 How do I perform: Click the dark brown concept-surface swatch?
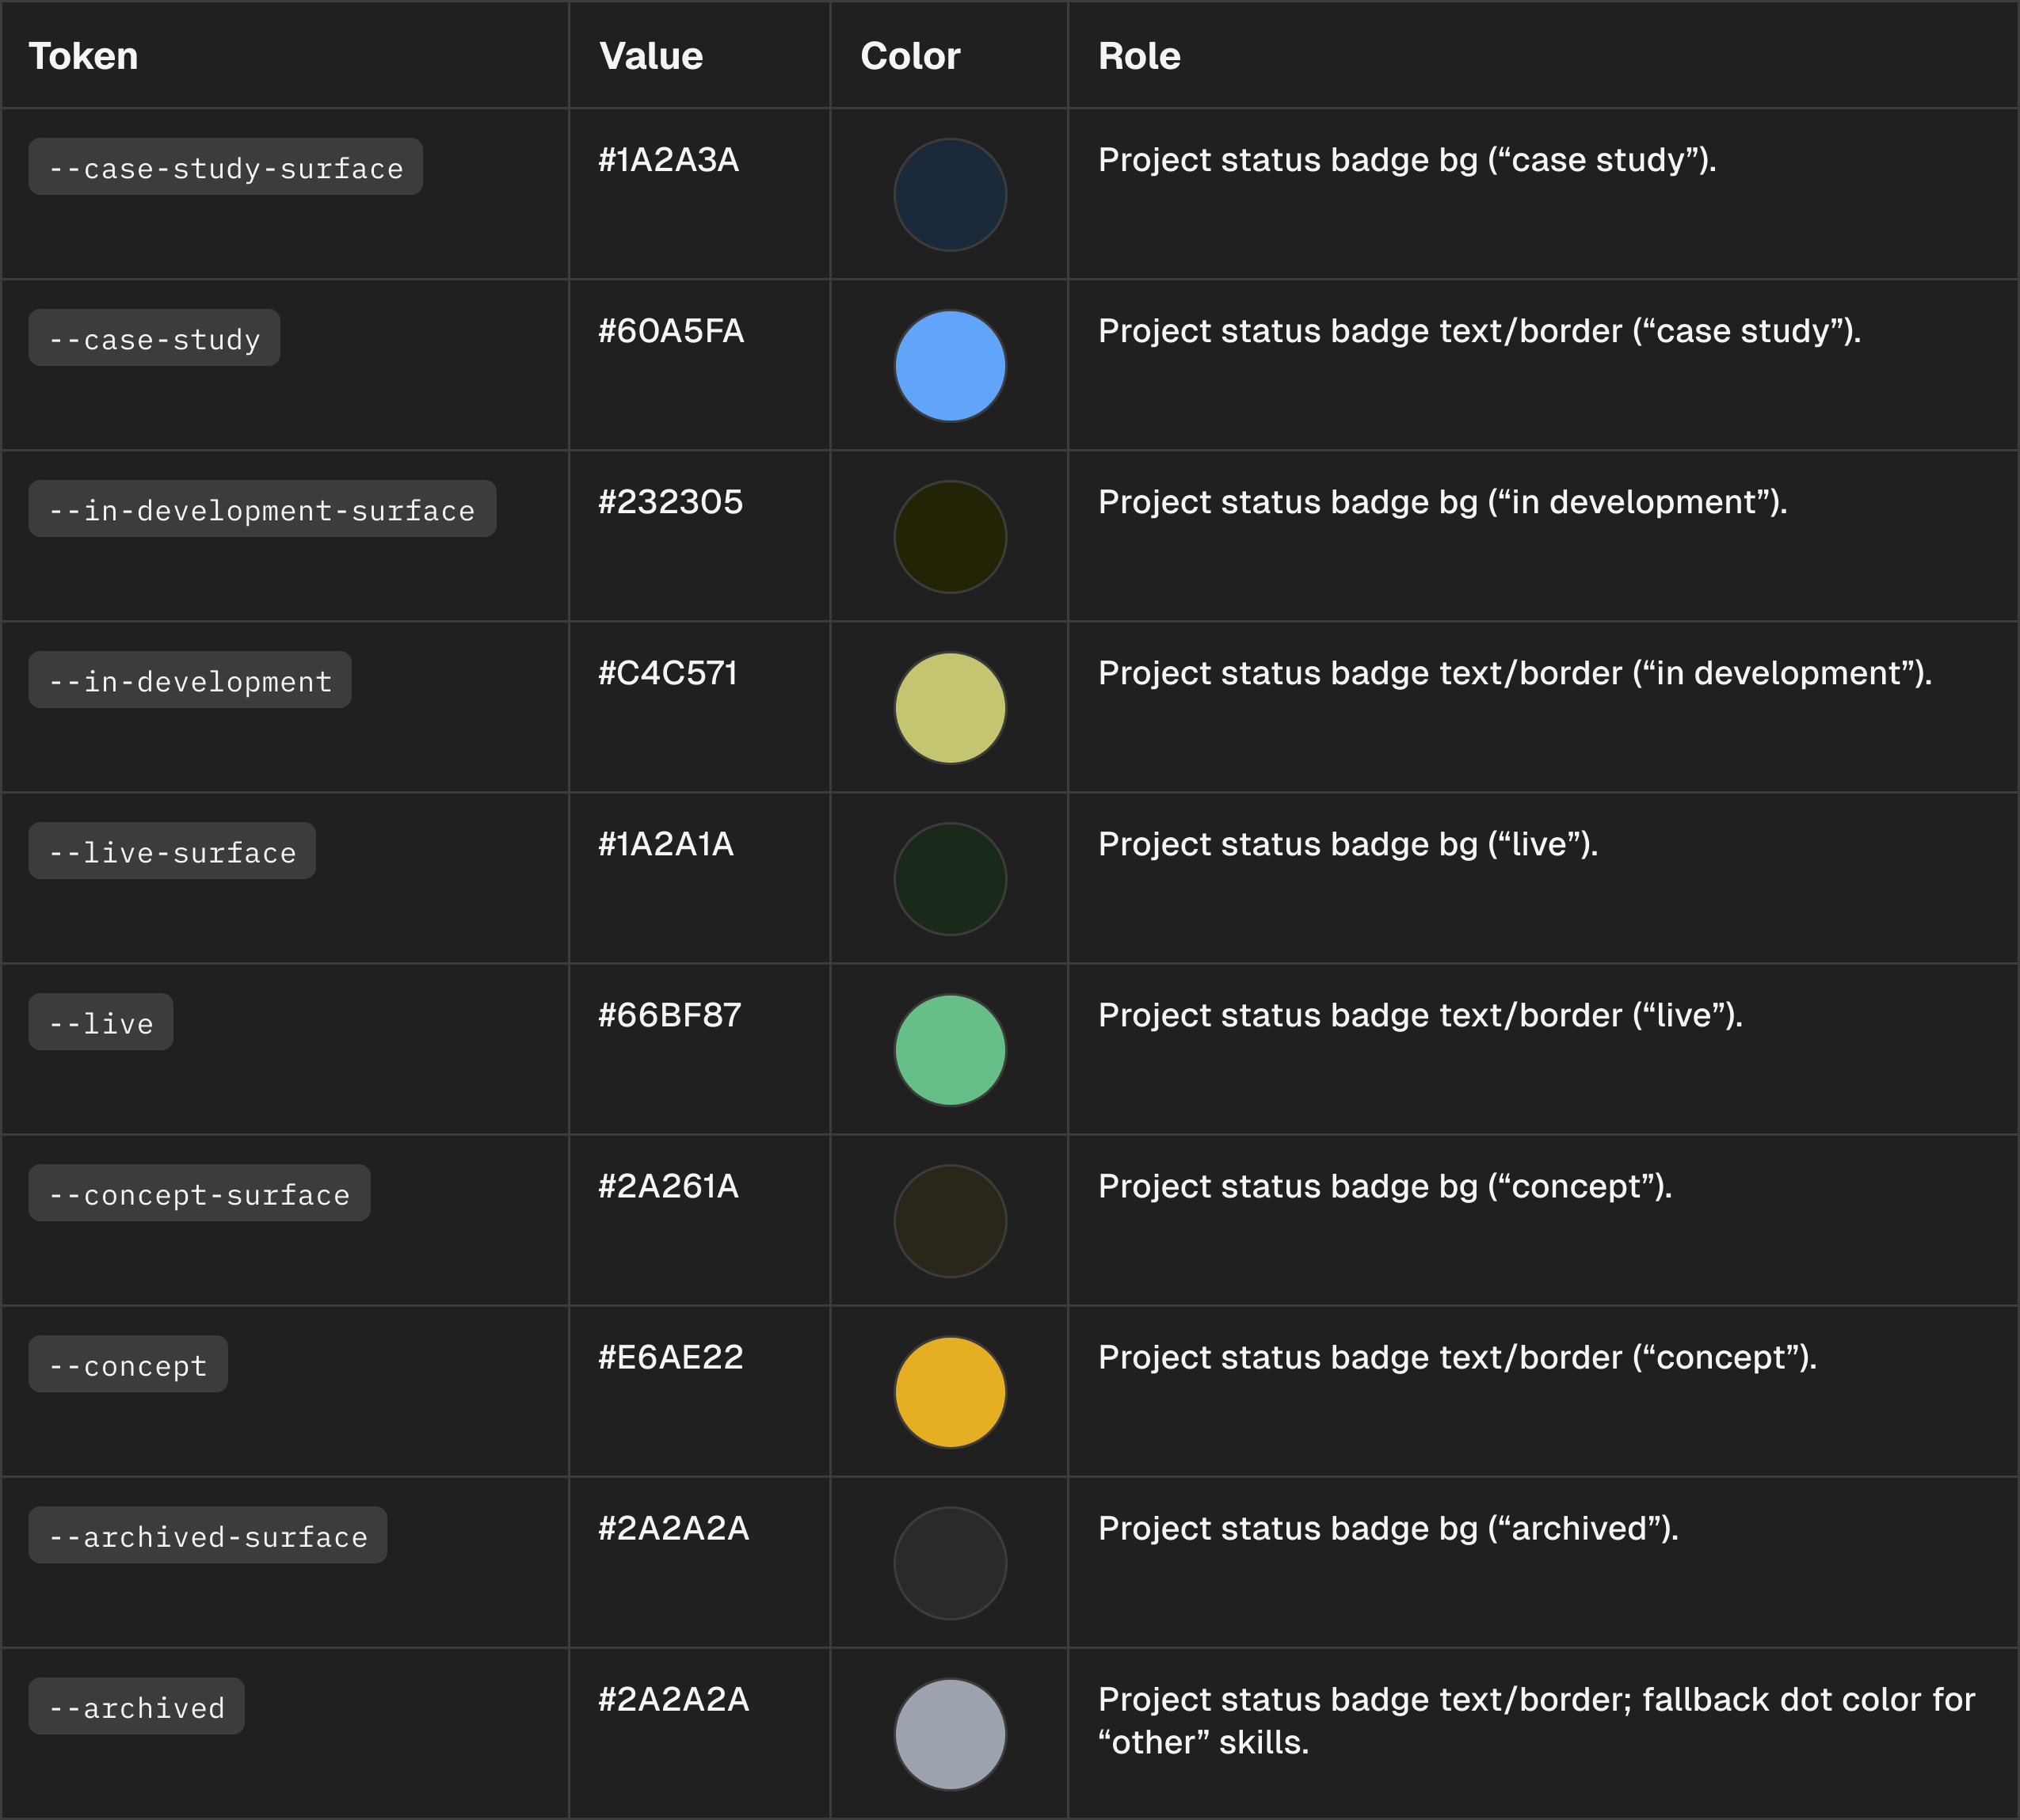(x=949, y=1221)
